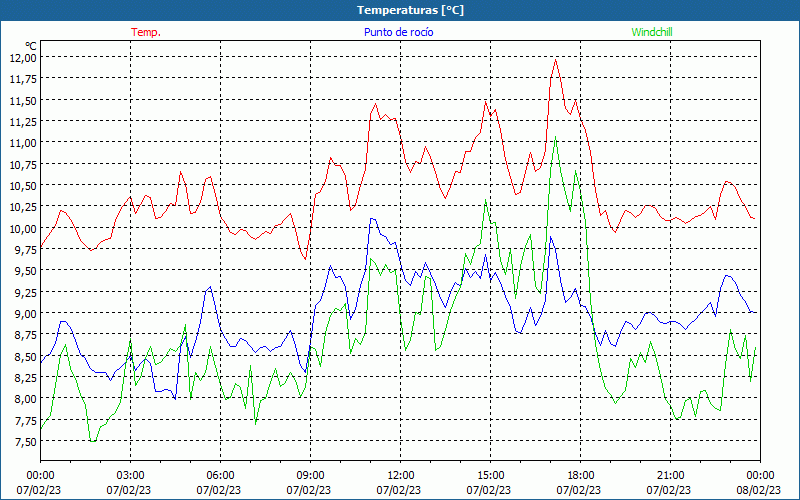Click the 11,75 y-axis value

coord(23,79)
